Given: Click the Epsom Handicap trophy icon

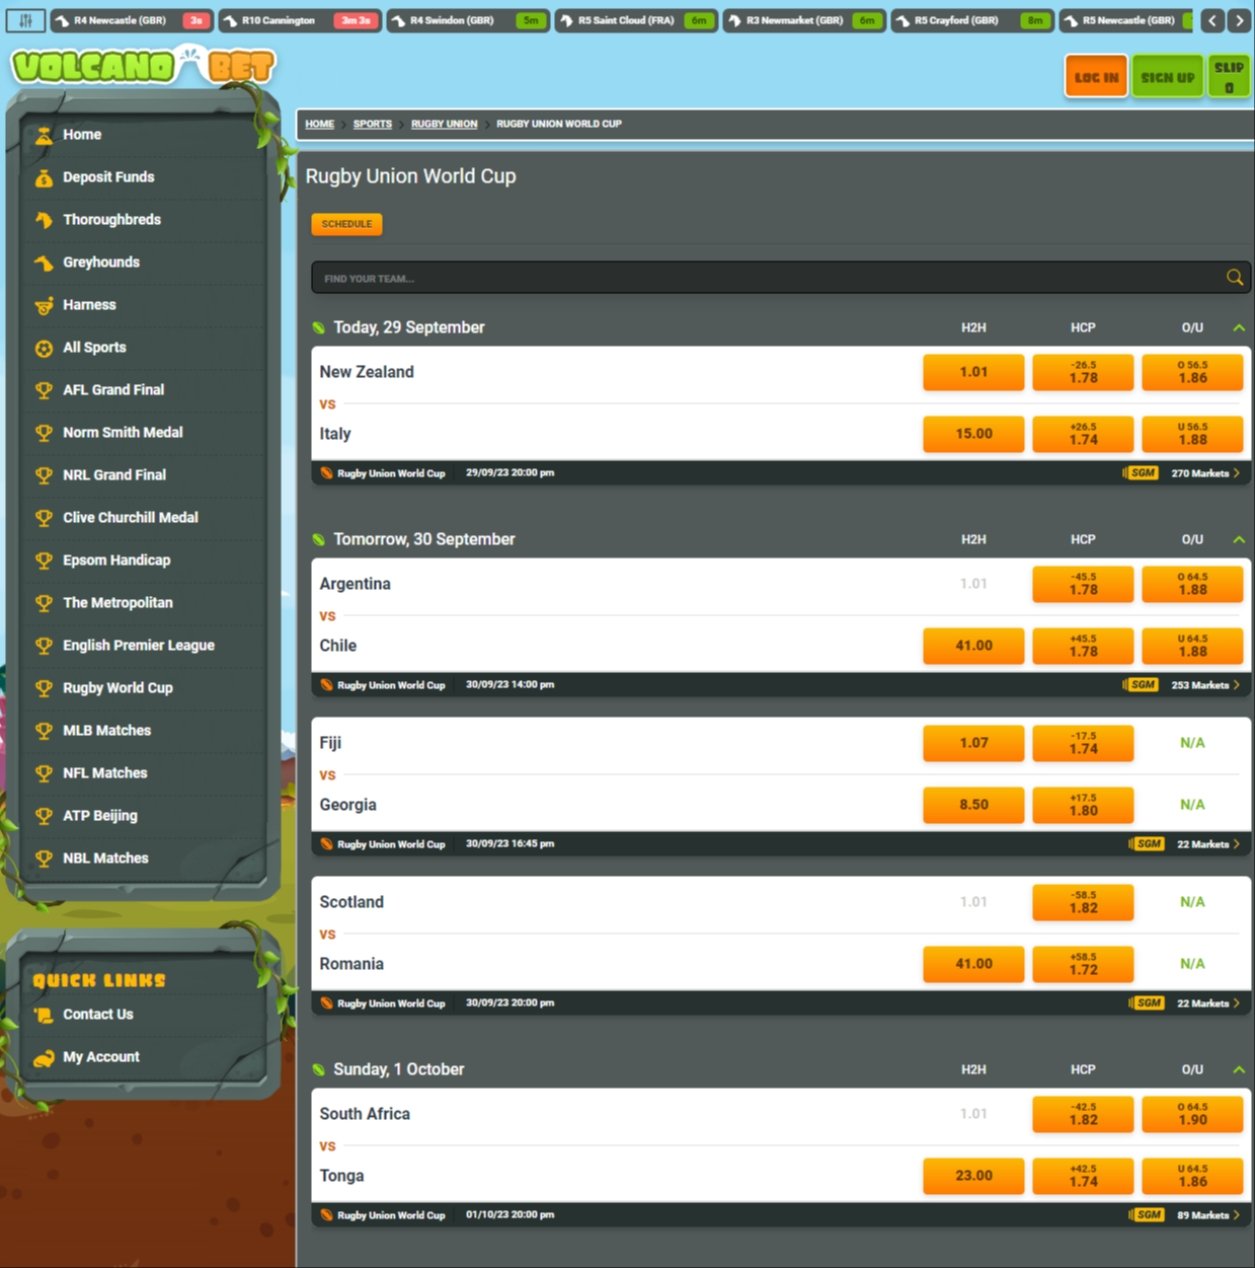Looking at the screenshot, I should click(44, 561).
